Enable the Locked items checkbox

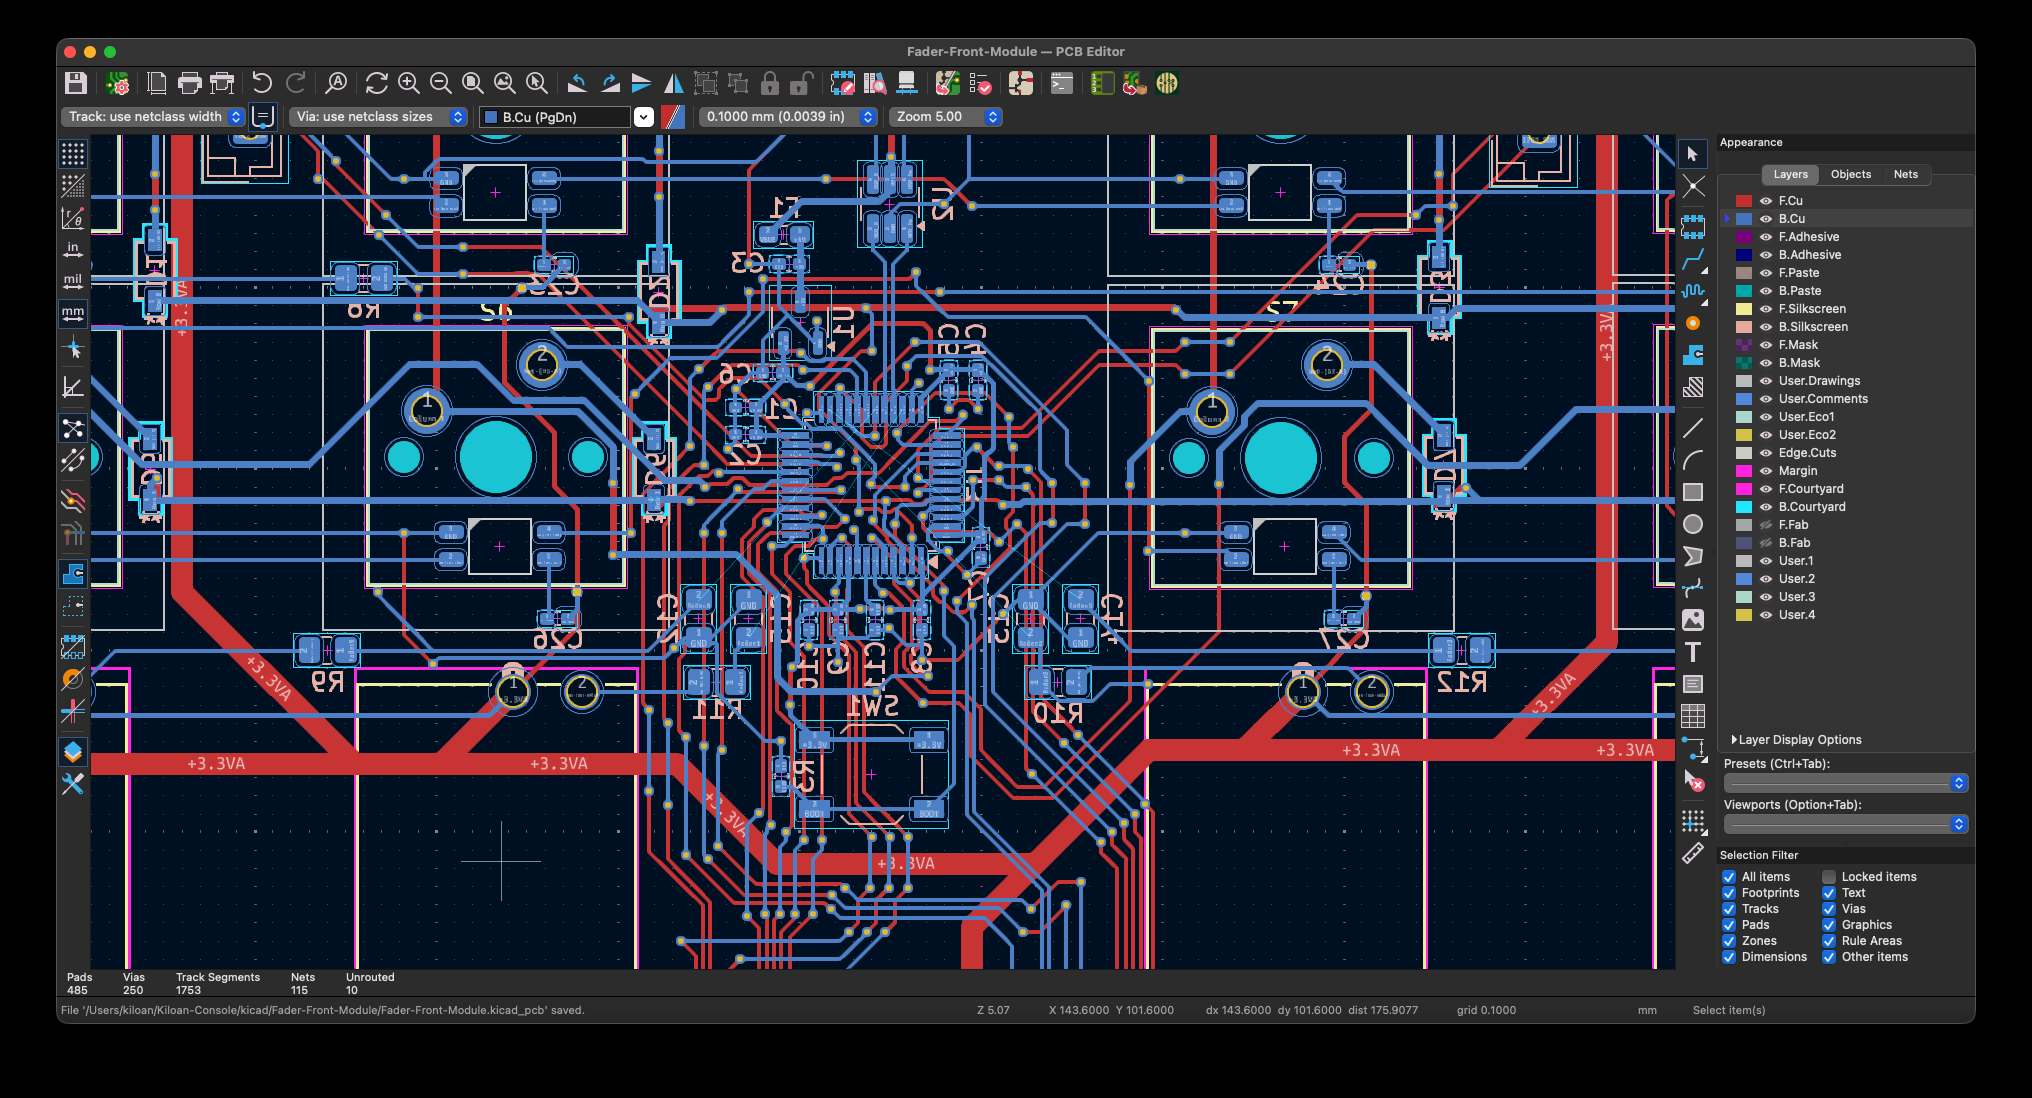pos(1828,877)
